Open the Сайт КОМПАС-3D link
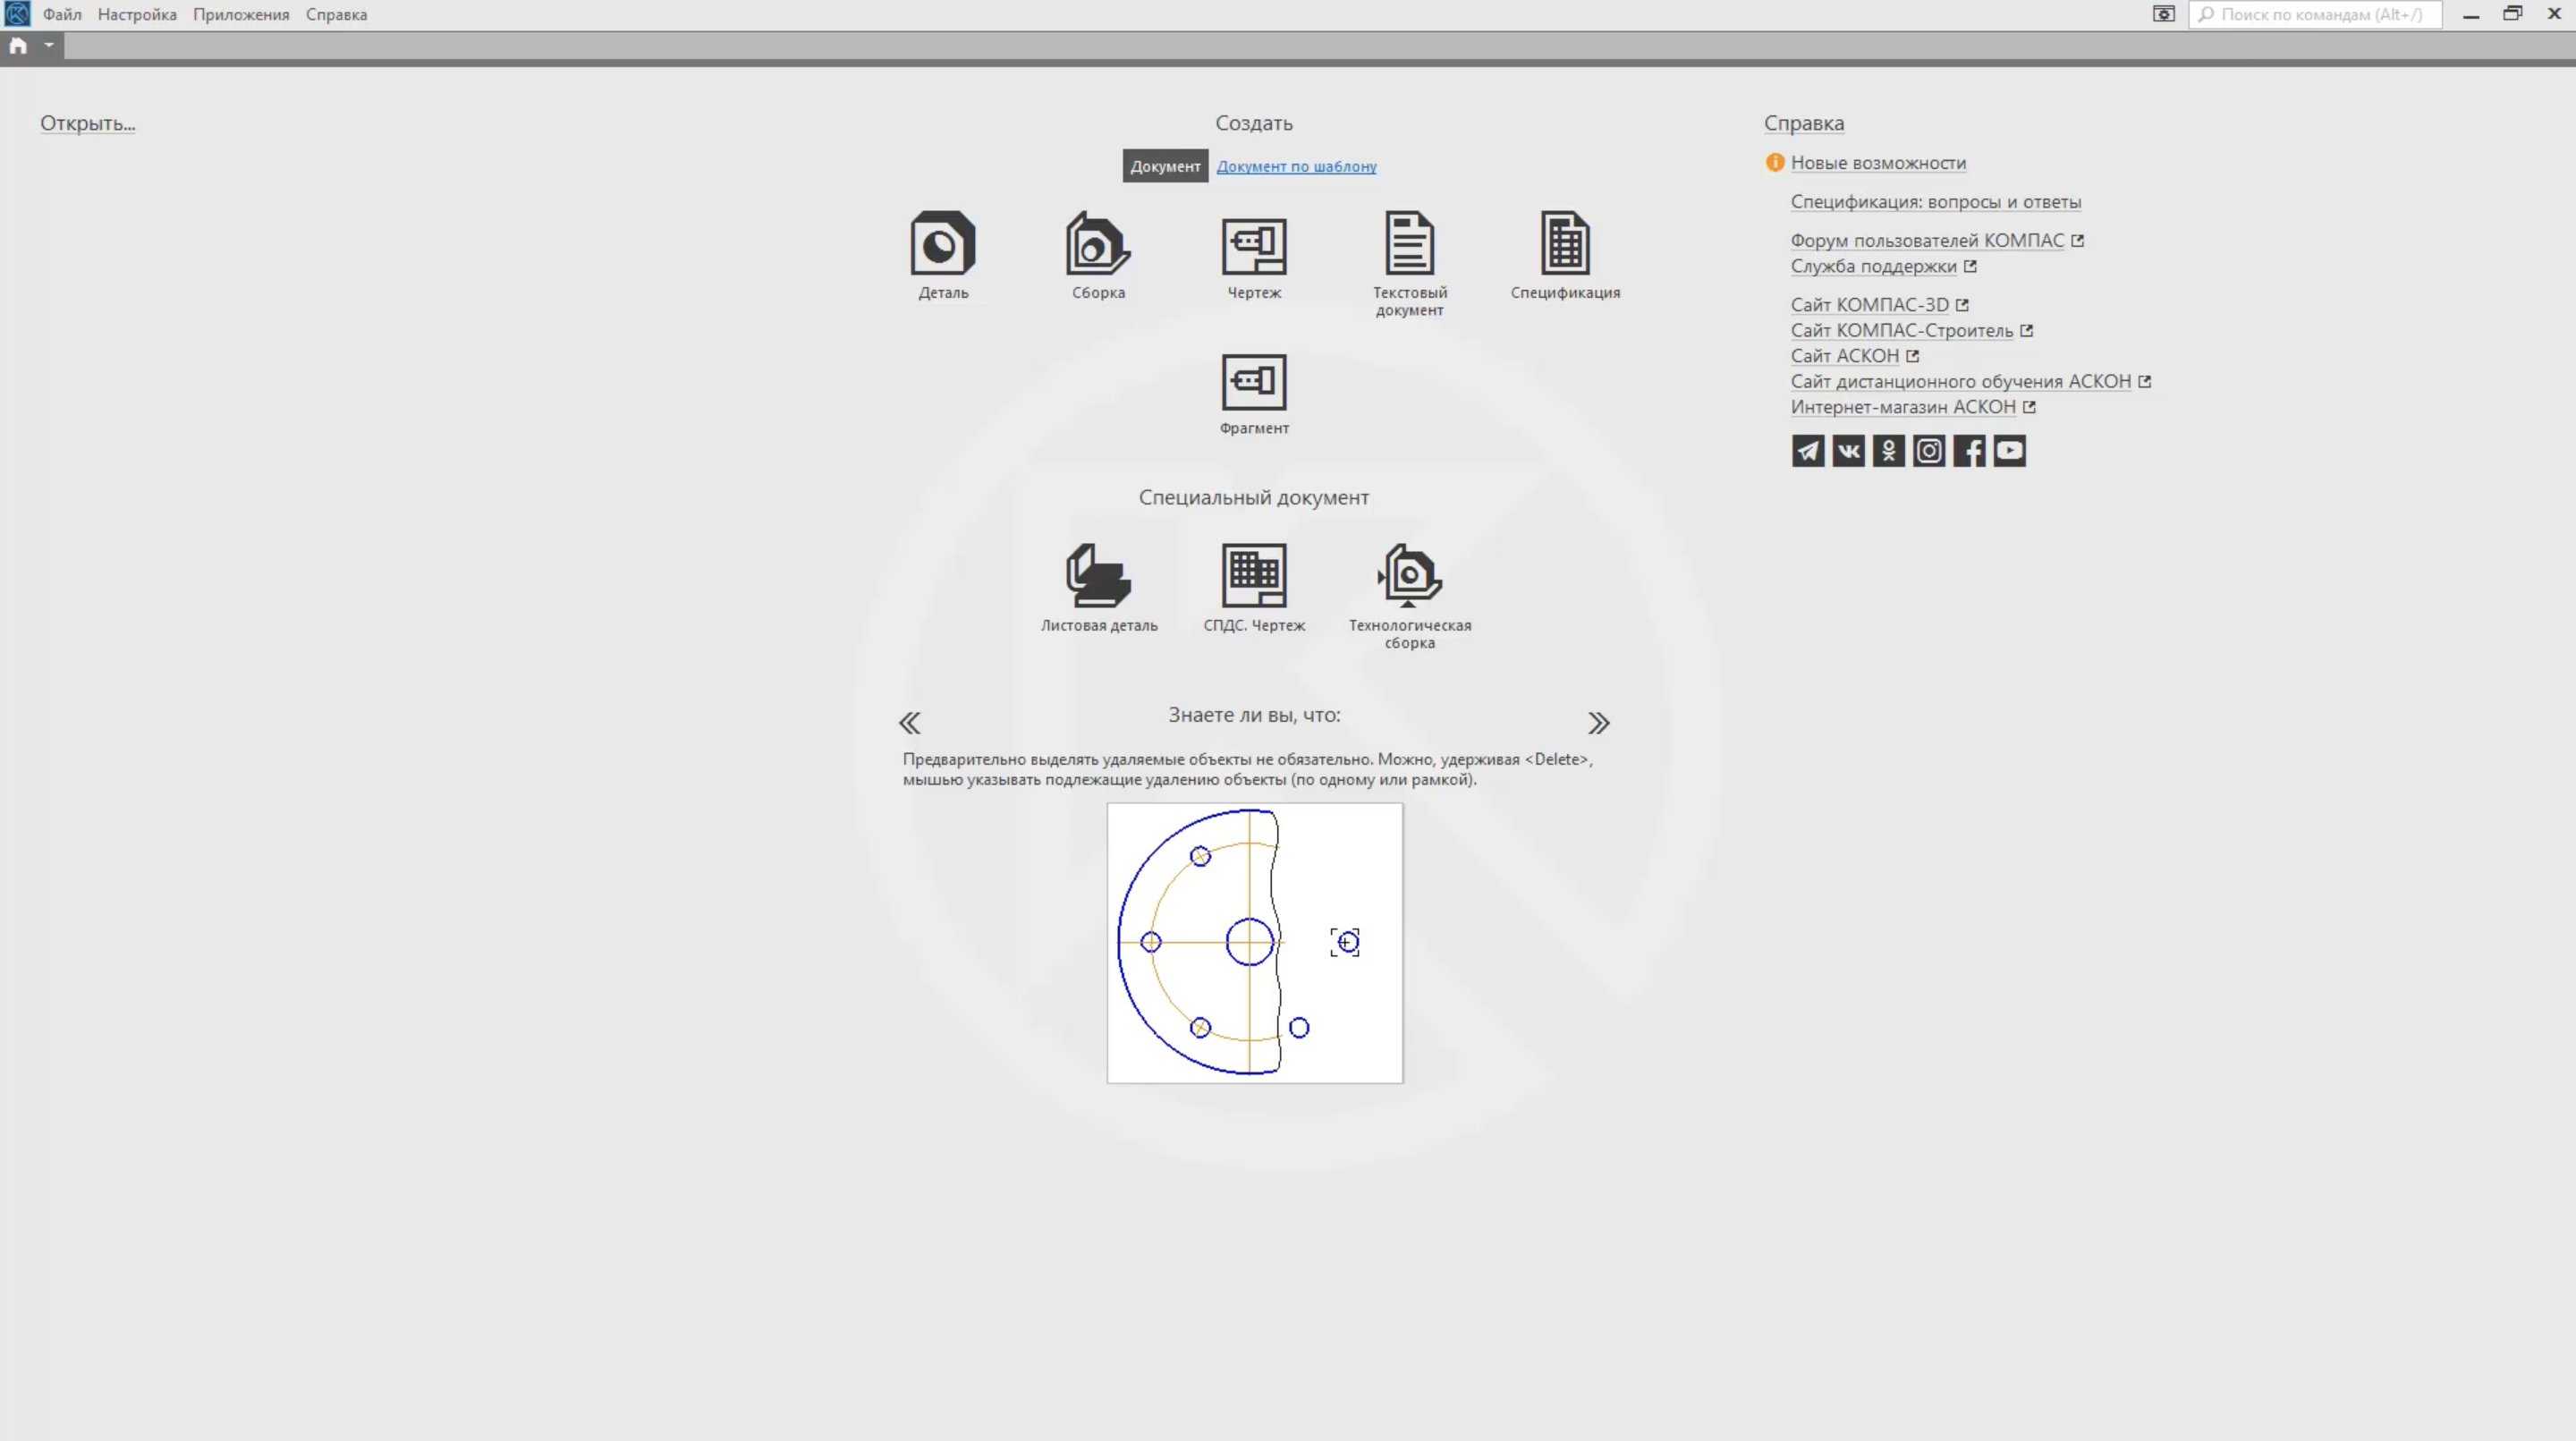2576x1441 pixels. click(1869, 305)
